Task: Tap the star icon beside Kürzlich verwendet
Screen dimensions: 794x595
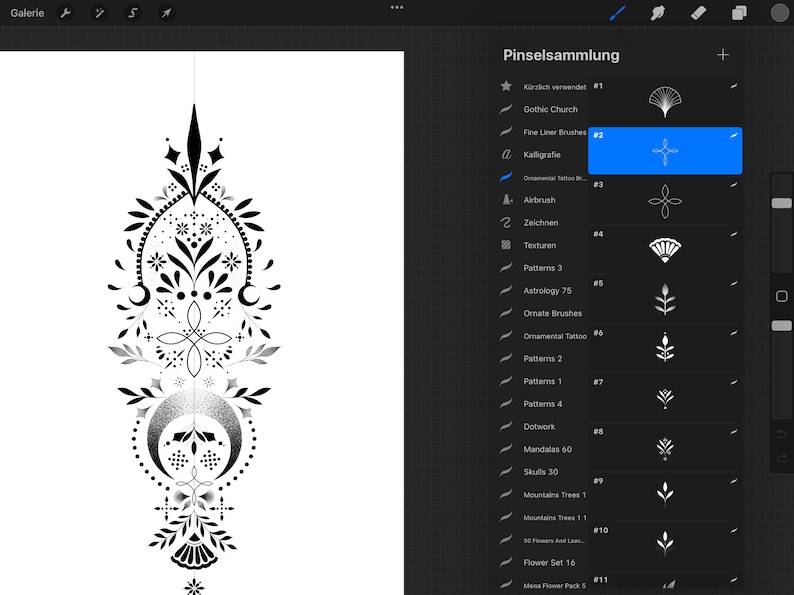Action: tap(506, 86)
